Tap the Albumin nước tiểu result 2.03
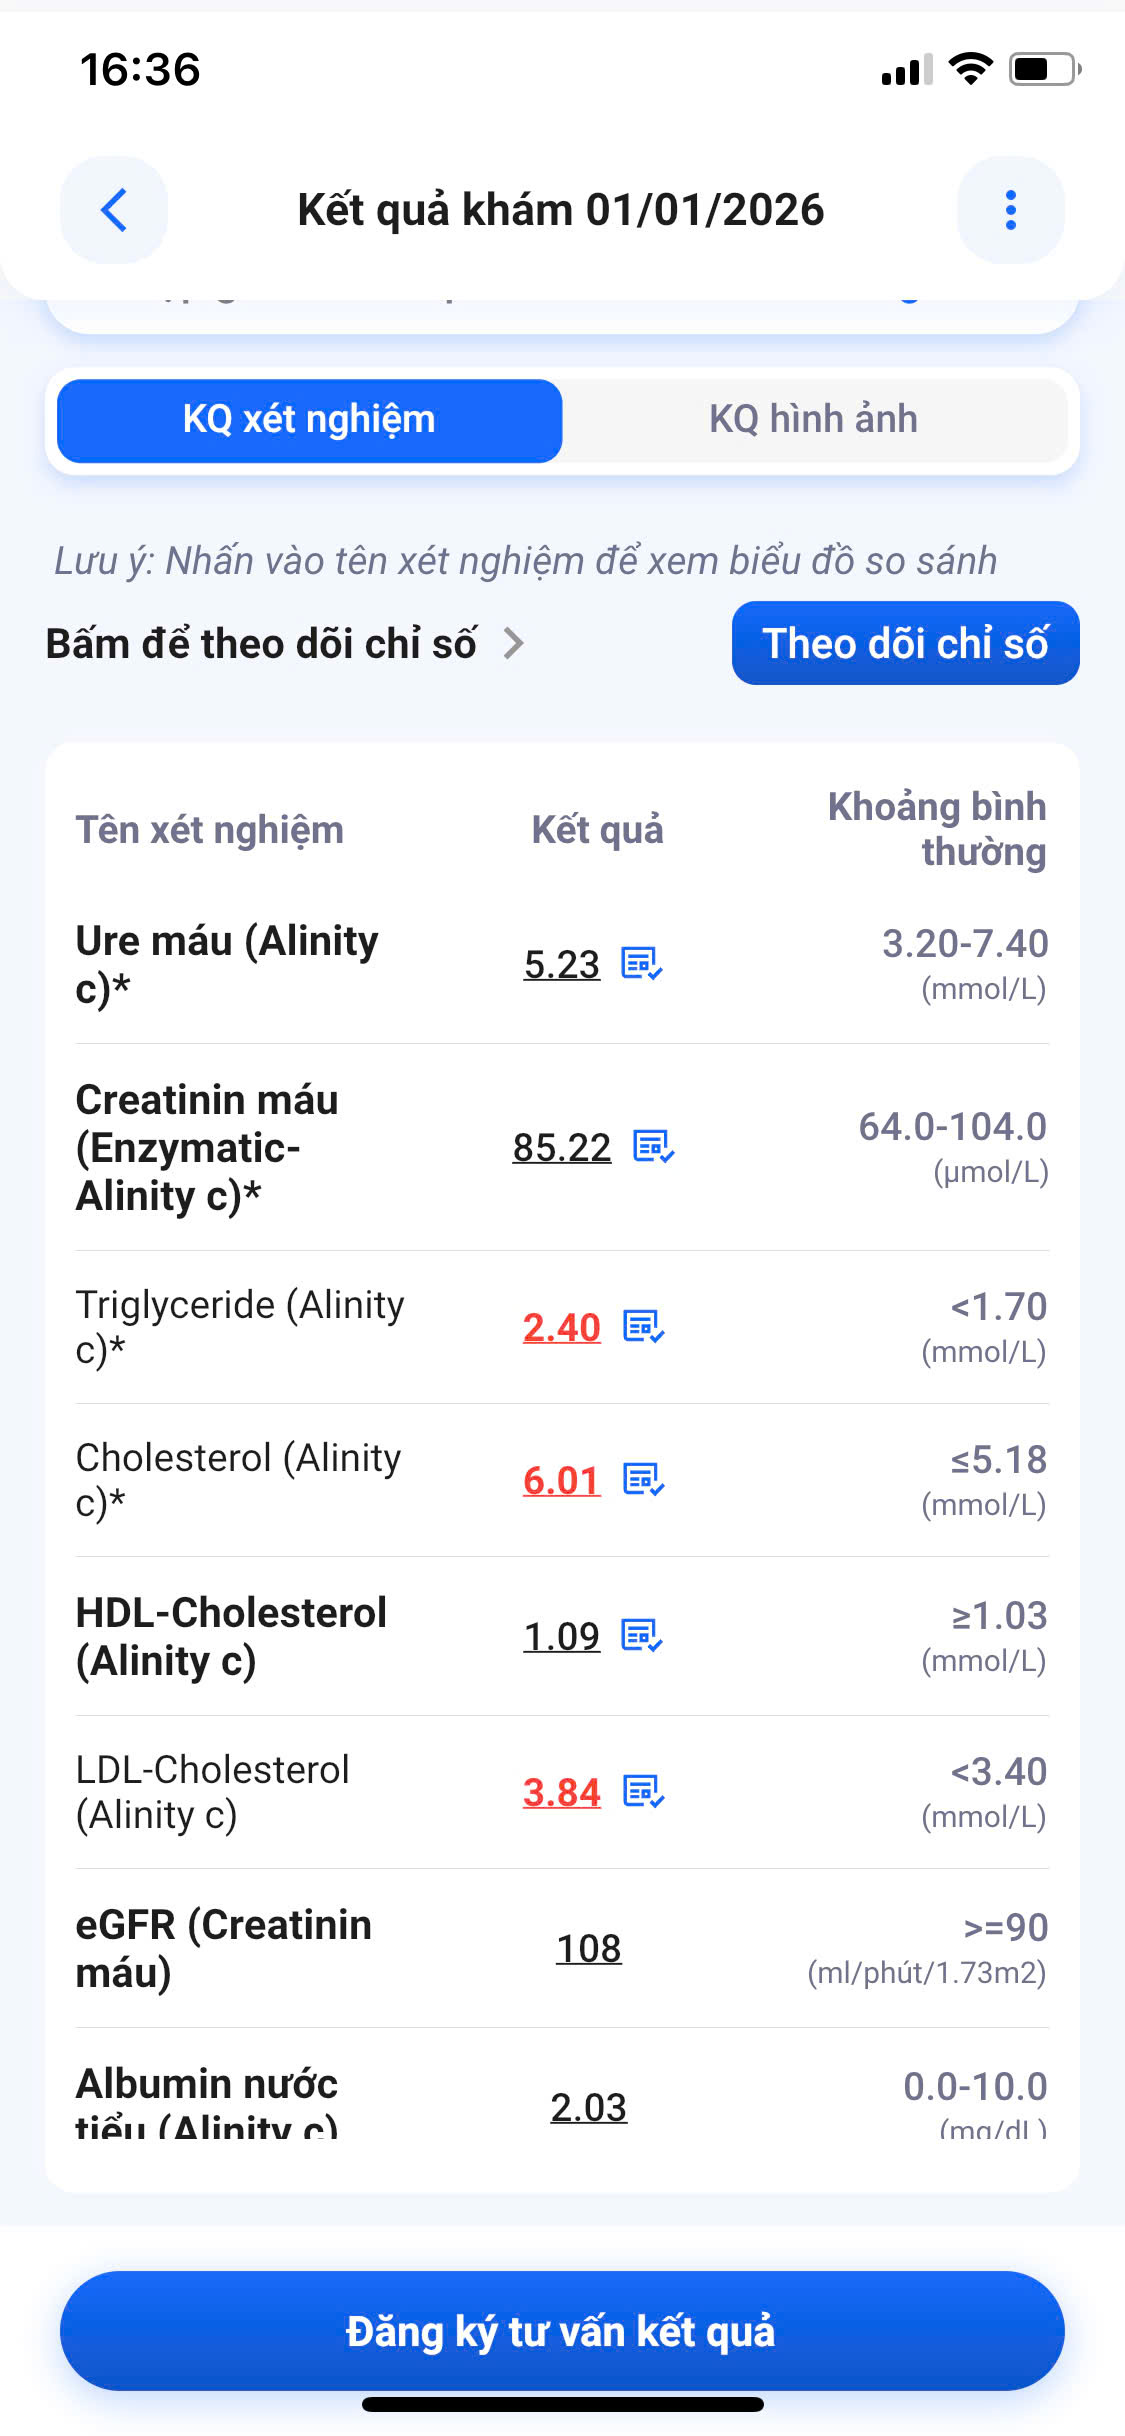1125x2436 pixels. [x=589, y=2107]
